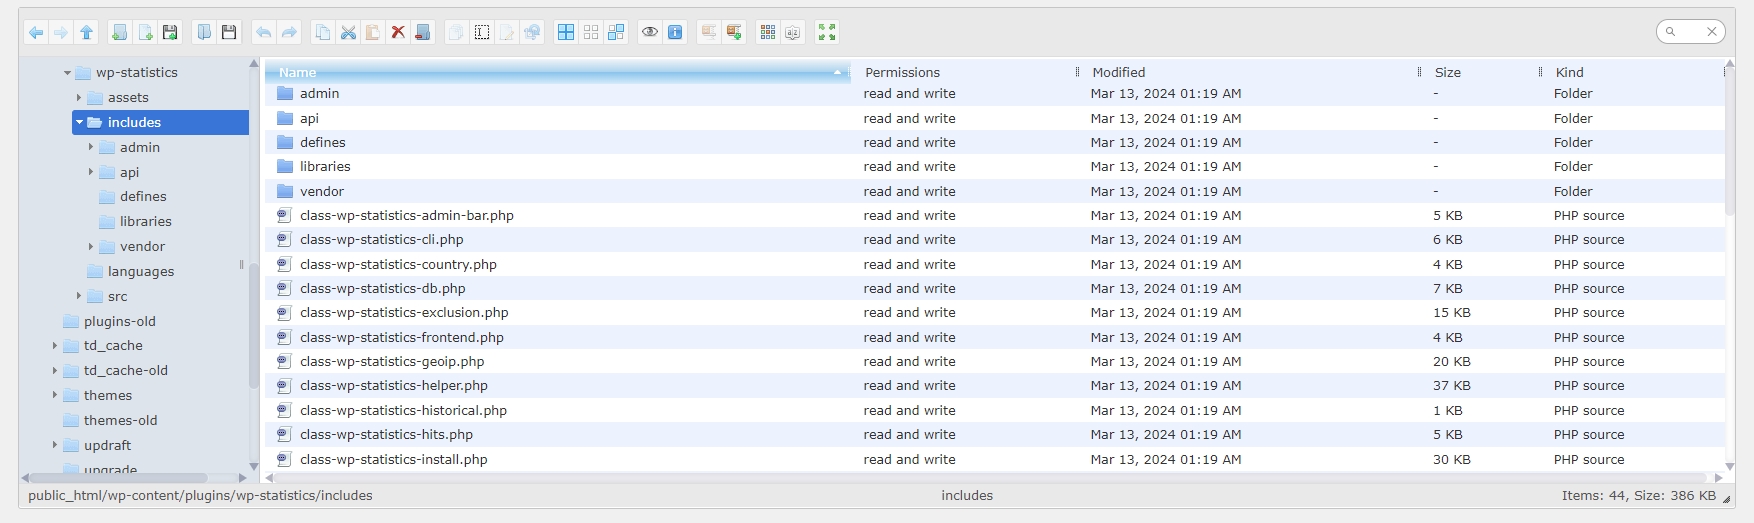Expand the themes folder in the tree
1754x523 pixels.
pyautogui.click(x=55, y=395)
